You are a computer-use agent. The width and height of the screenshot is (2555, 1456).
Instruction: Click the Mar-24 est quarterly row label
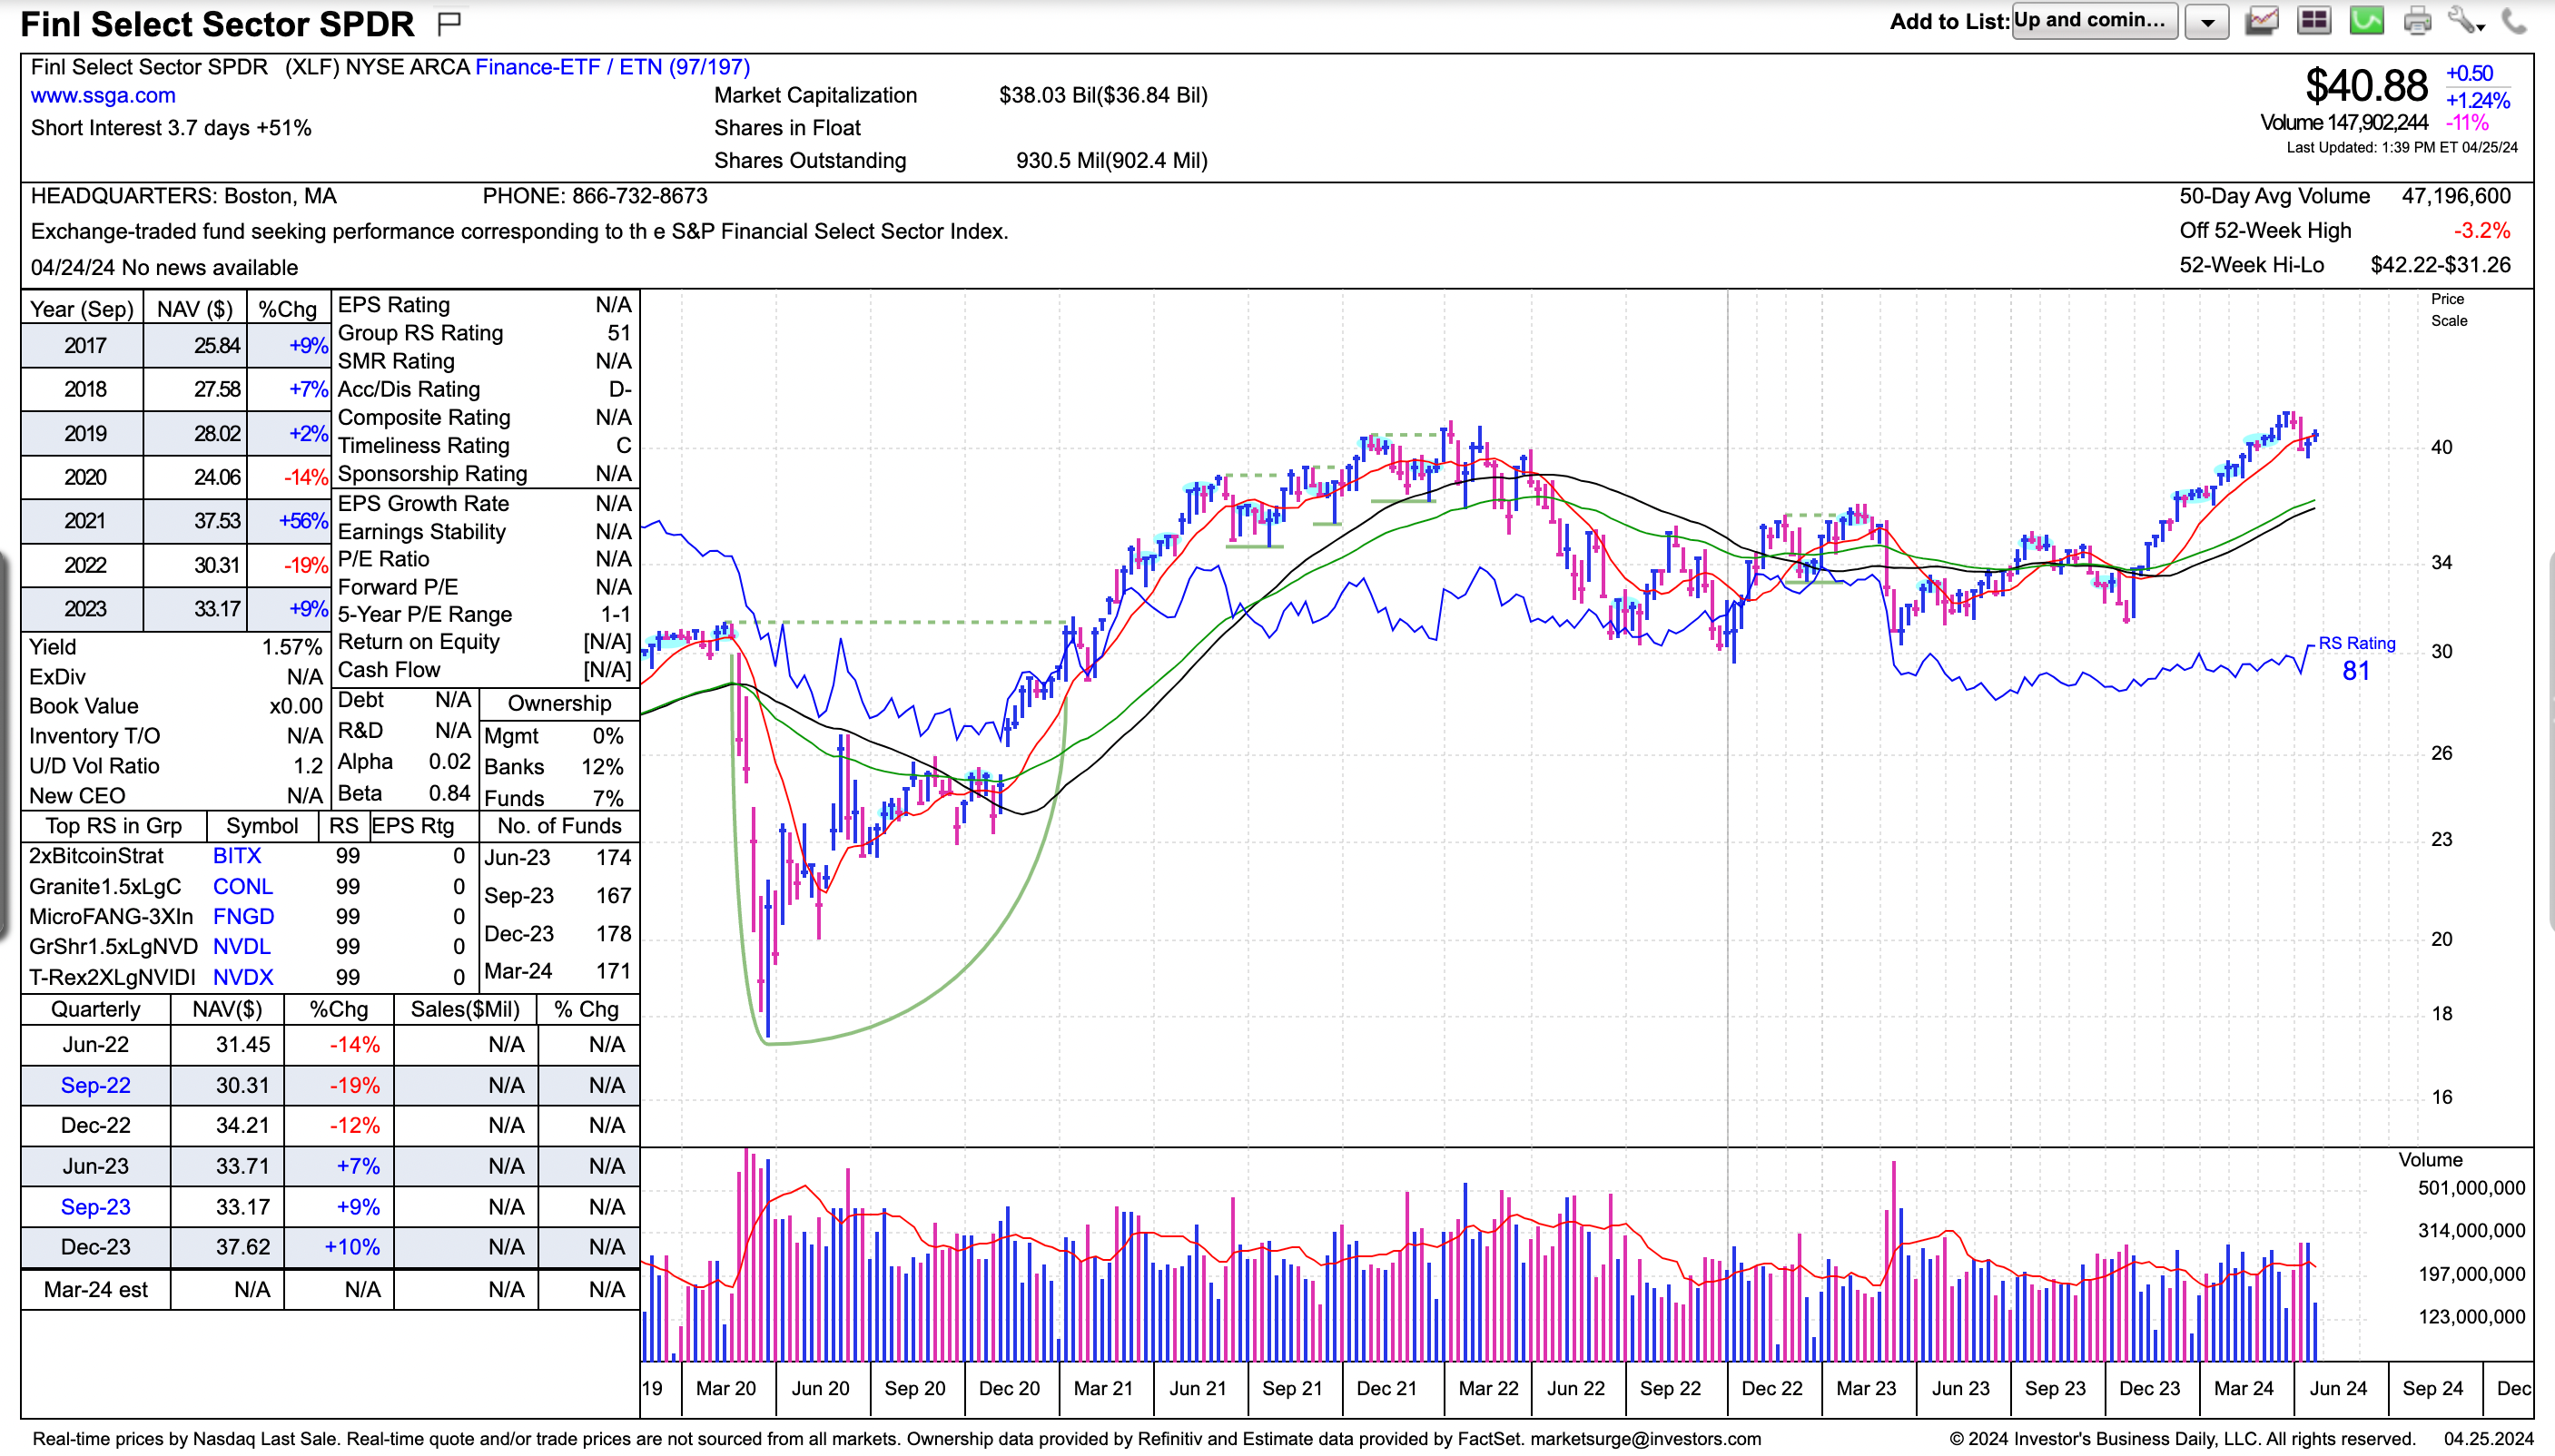(95, 1291)
